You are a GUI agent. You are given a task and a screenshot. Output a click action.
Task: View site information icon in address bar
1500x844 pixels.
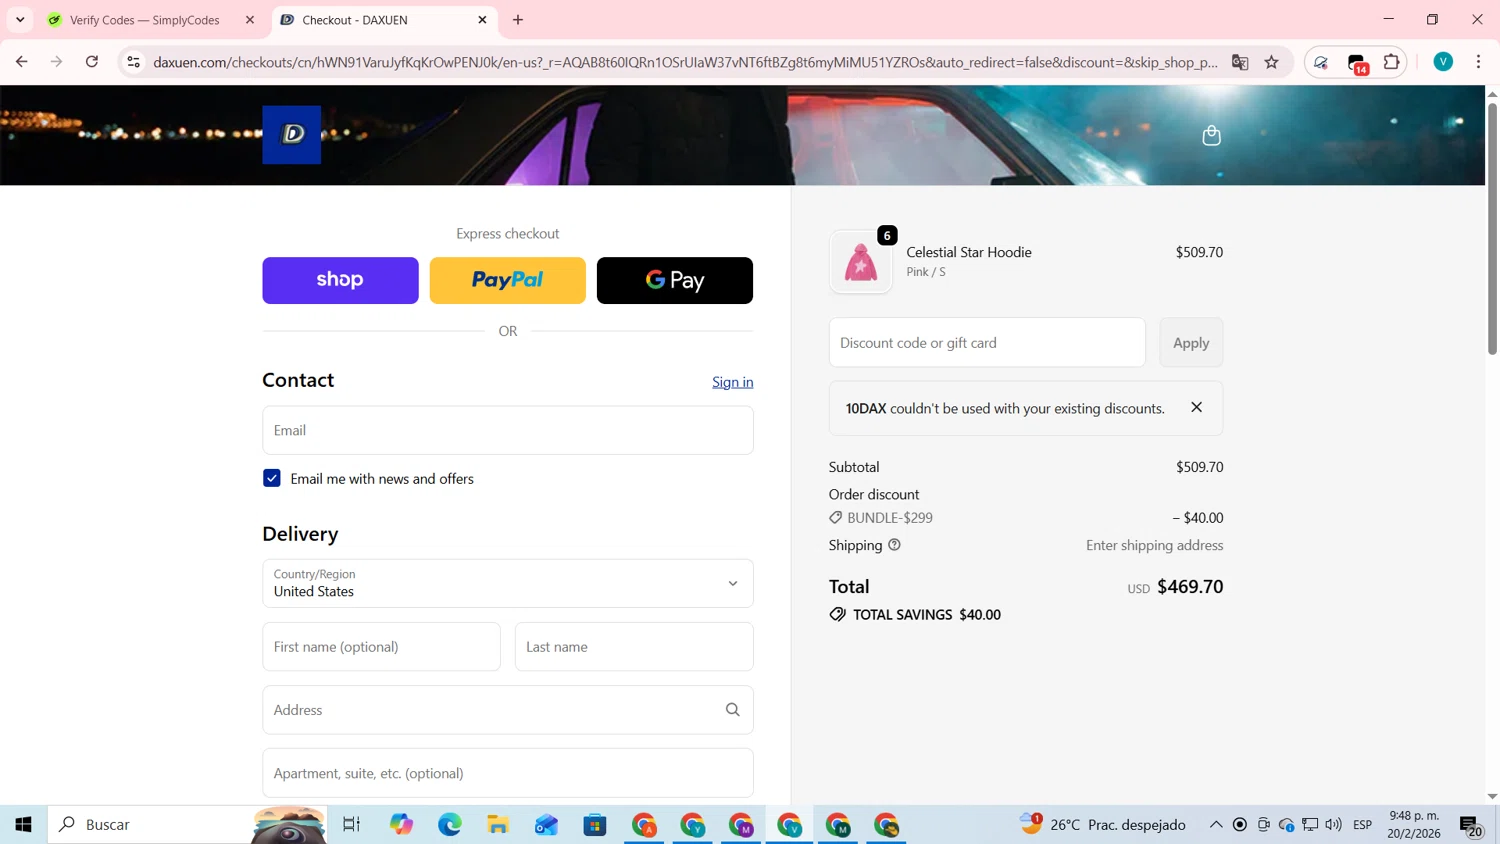(x=133, y=62)
